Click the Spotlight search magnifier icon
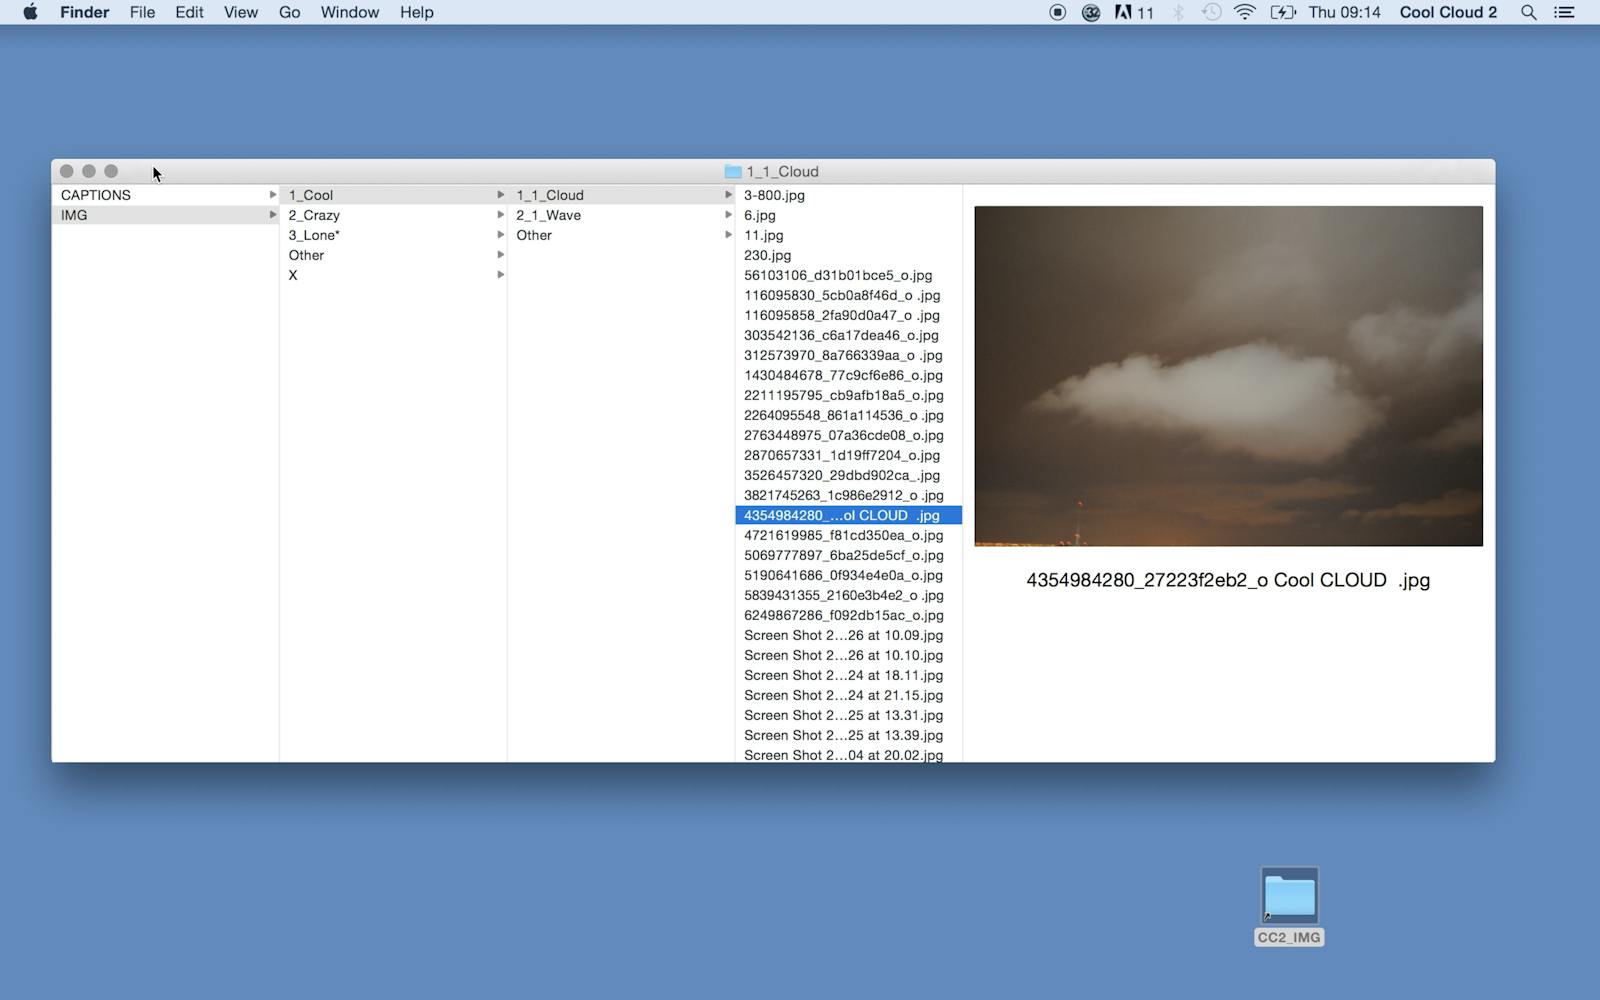This screenshot has height=1000, width=1600. click(1528, 12)
